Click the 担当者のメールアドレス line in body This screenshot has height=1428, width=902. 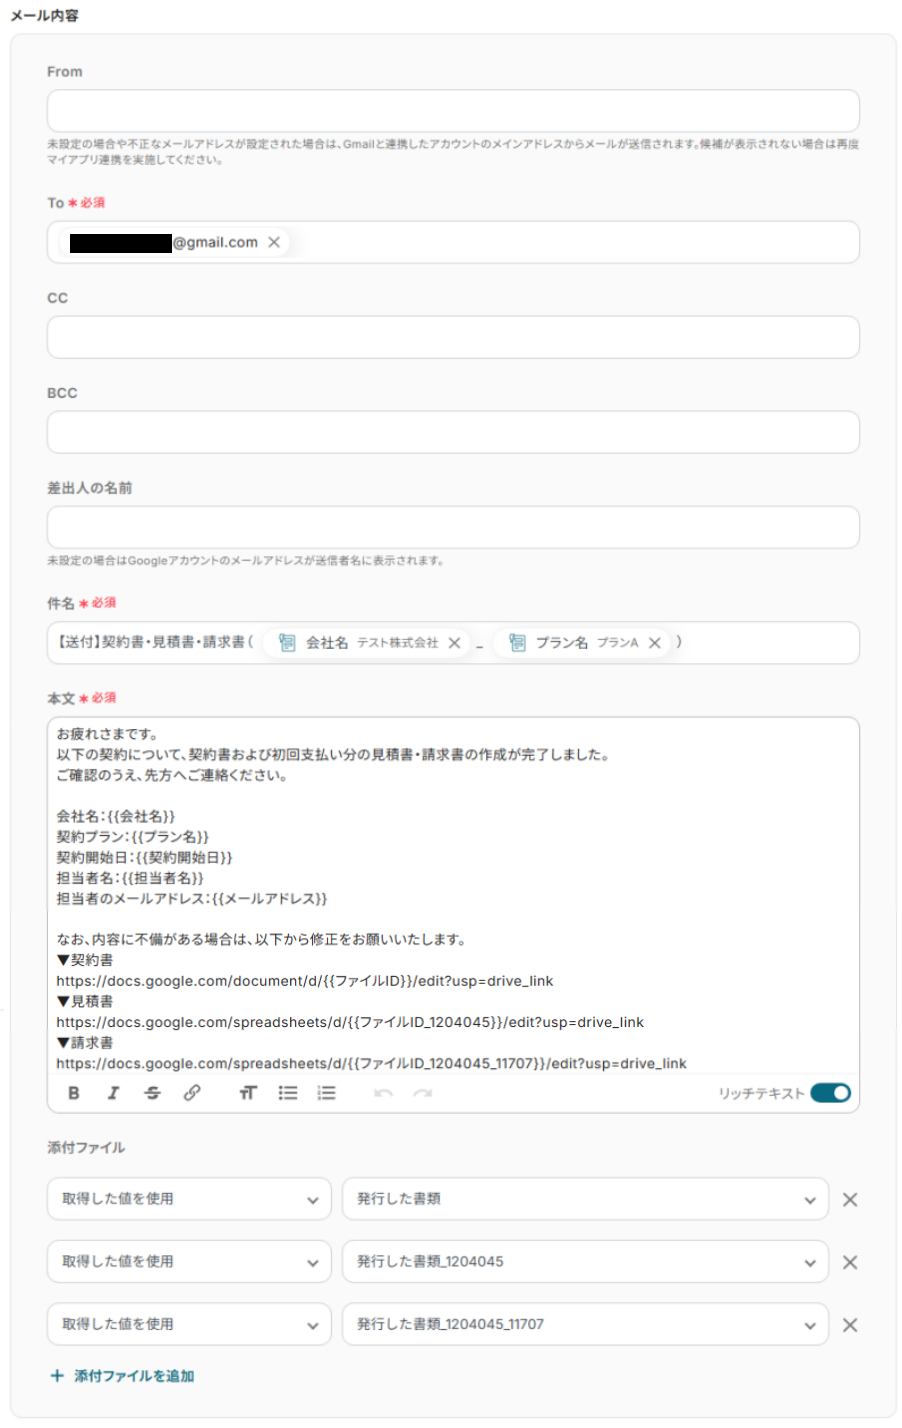coord(192,899)
